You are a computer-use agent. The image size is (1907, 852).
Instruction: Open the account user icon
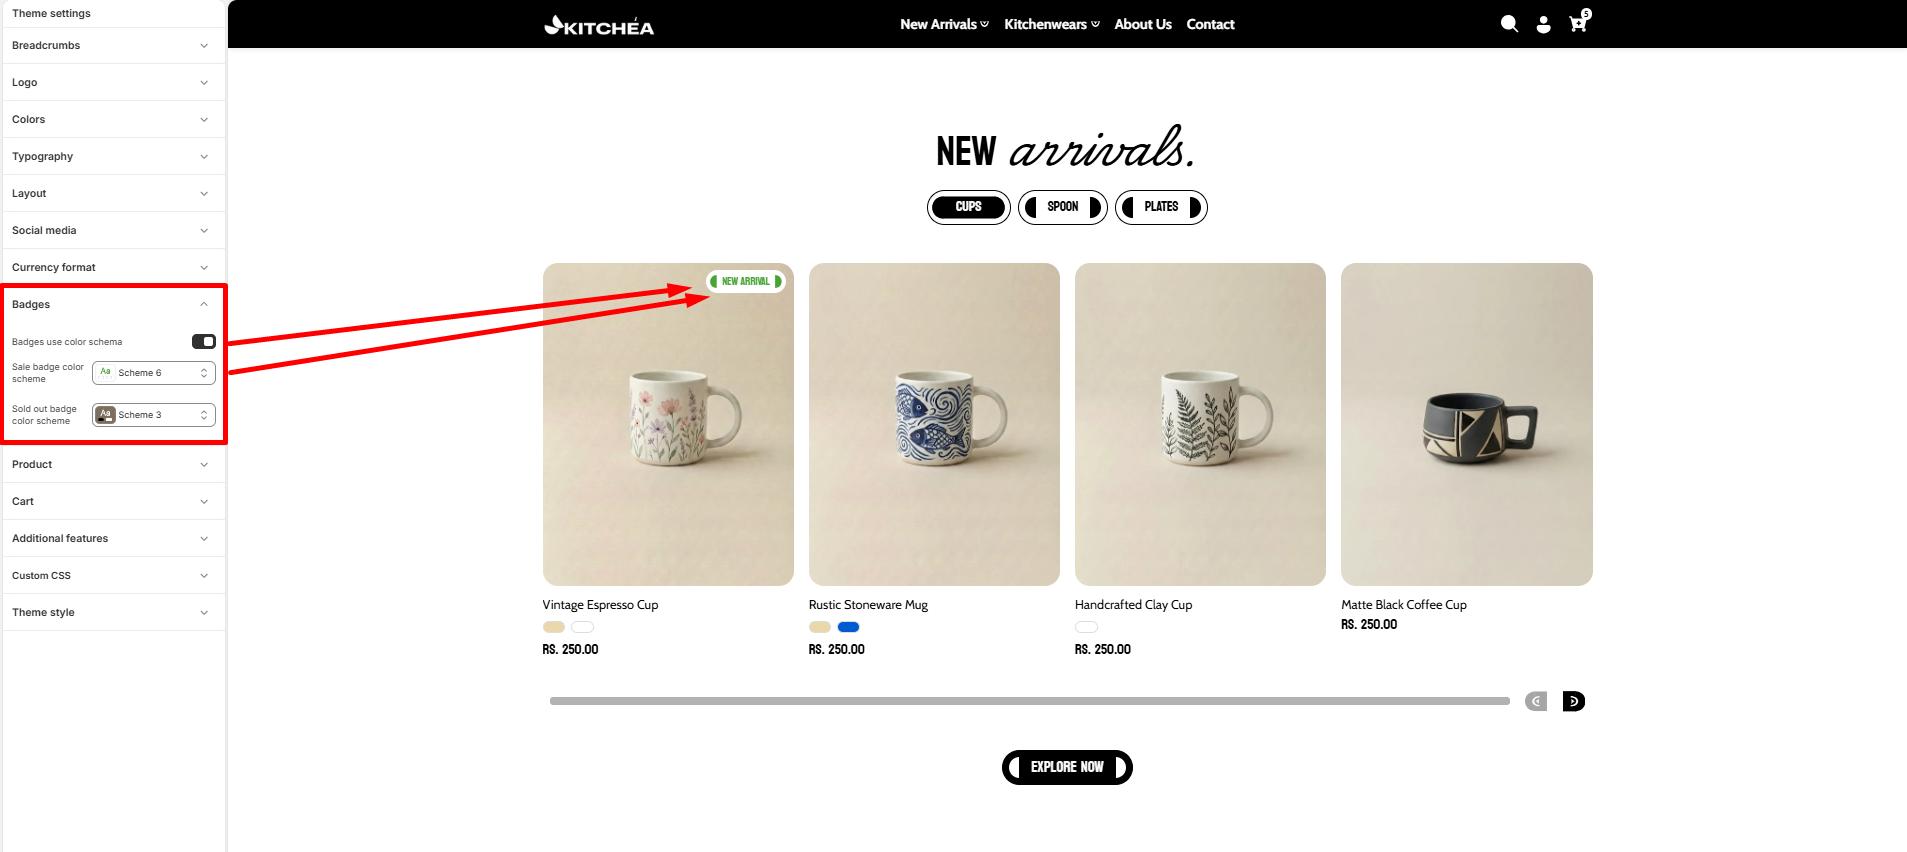coord(1543,24)
